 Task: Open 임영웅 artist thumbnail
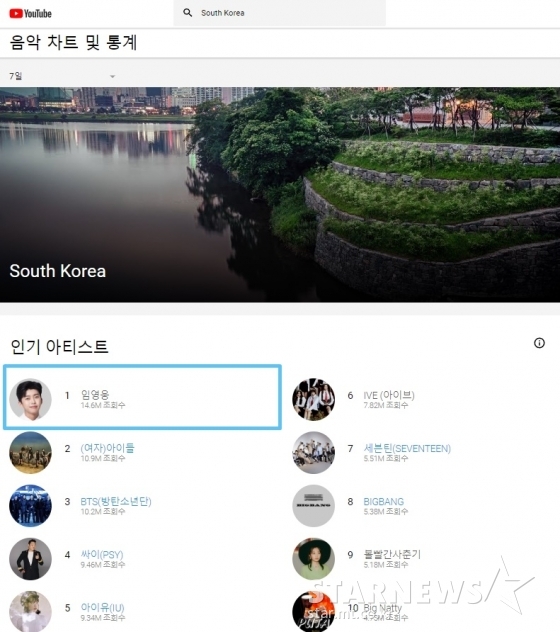(30, 399)
